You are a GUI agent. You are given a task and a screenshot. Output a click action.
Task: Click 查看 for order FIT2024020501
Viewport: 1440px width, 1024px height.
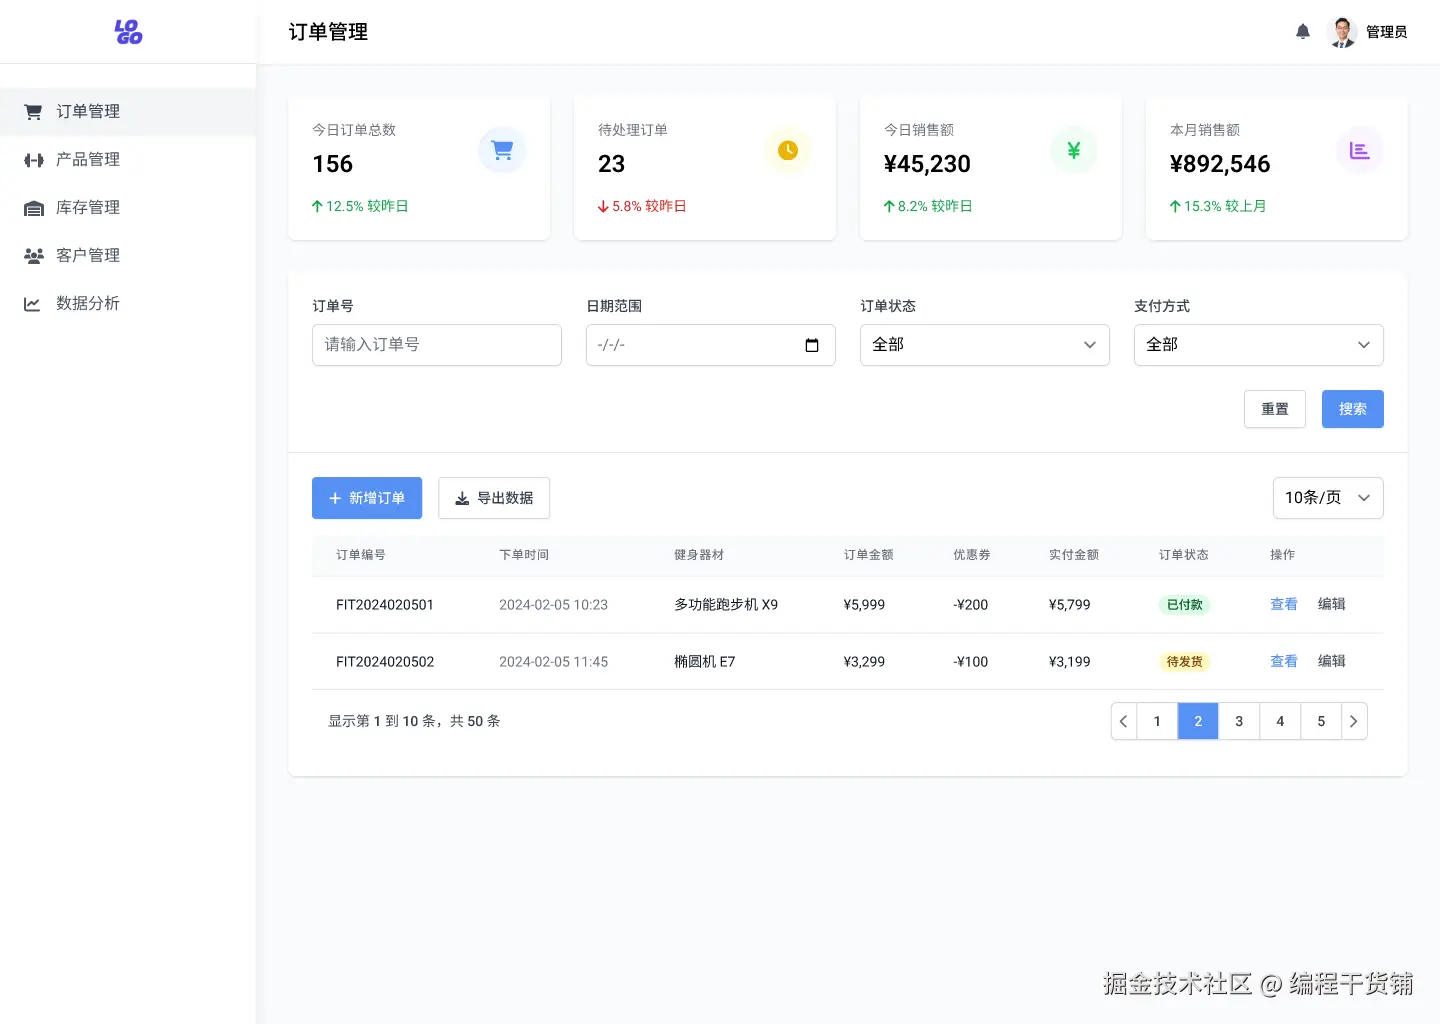[1284, 604]
